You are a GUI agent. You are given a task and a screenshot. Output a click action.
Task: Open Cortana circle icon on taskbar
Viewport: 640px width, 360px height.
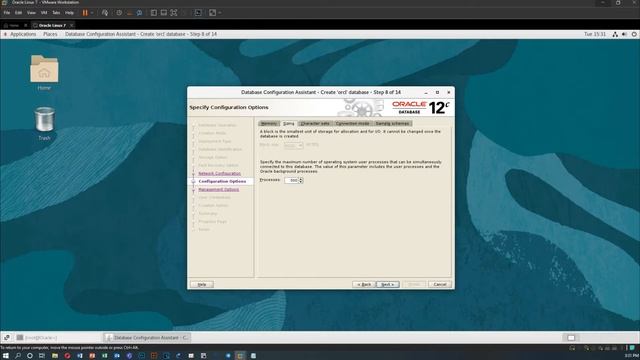[30, 356]
